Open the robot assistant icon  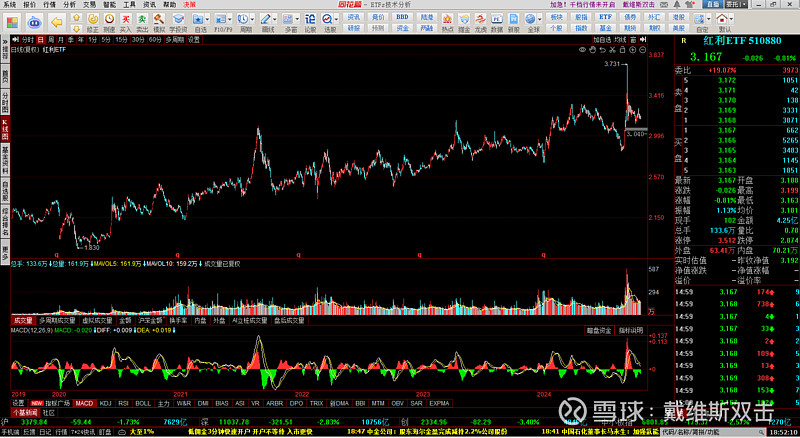tap(34, 22)
